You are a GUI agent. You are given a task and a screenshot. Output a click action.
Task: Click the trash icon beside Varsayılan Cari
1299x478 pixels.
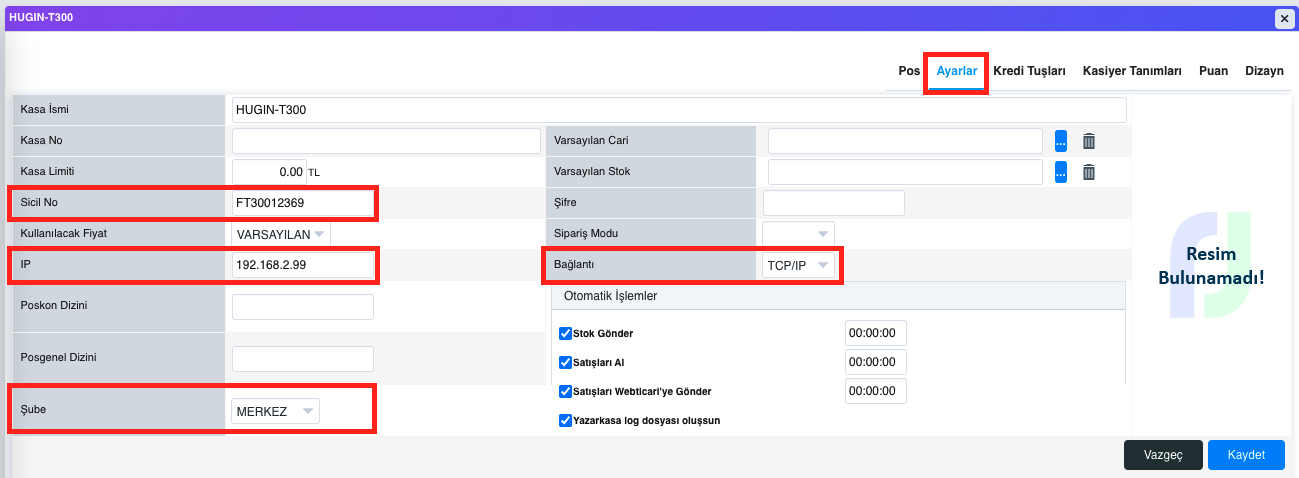pyautogui.click(x=1089, y=141)
